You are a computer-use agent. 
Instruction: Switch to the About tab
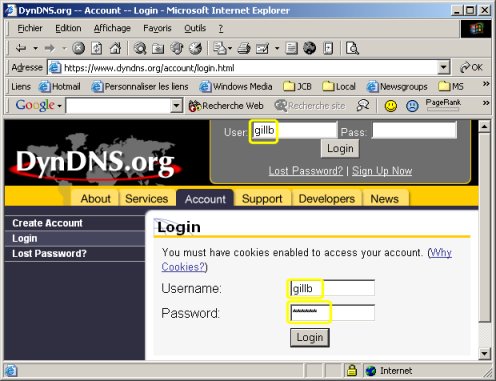point(95,198)
